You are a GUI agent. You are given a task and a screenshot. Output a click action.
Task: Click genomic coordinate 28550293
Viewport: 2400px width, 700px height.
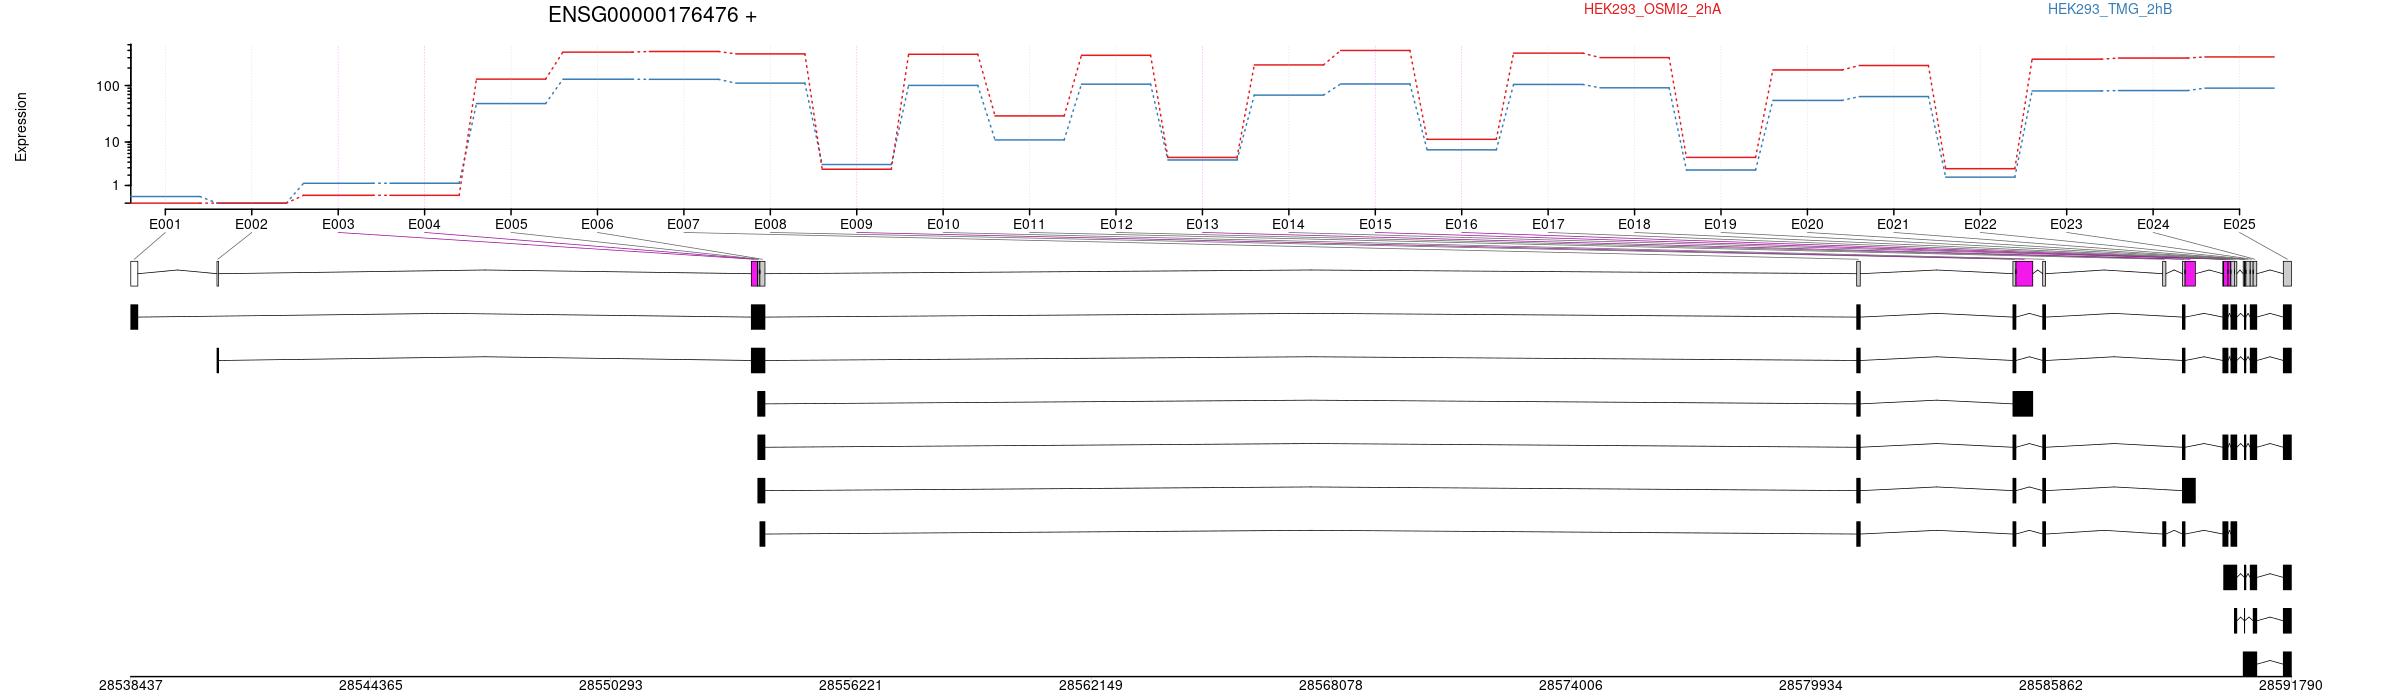click(x=611, y=686)
